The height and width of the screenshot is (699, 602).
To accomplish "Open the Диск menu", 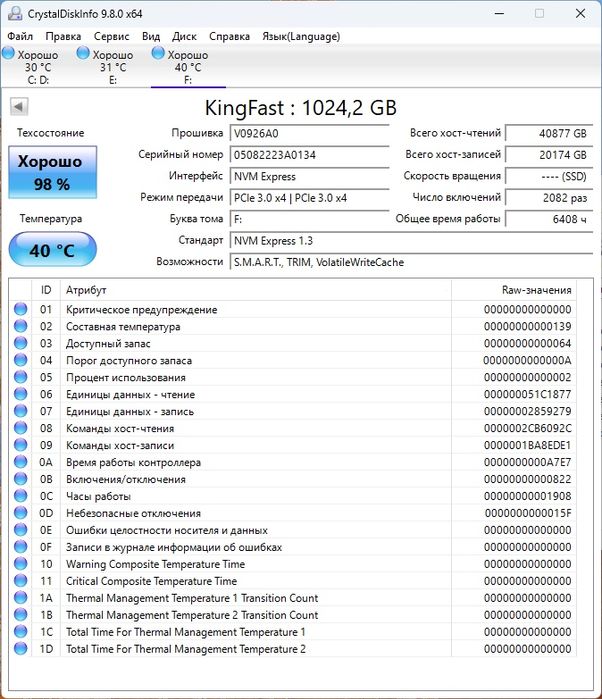I will coord(184,36).
